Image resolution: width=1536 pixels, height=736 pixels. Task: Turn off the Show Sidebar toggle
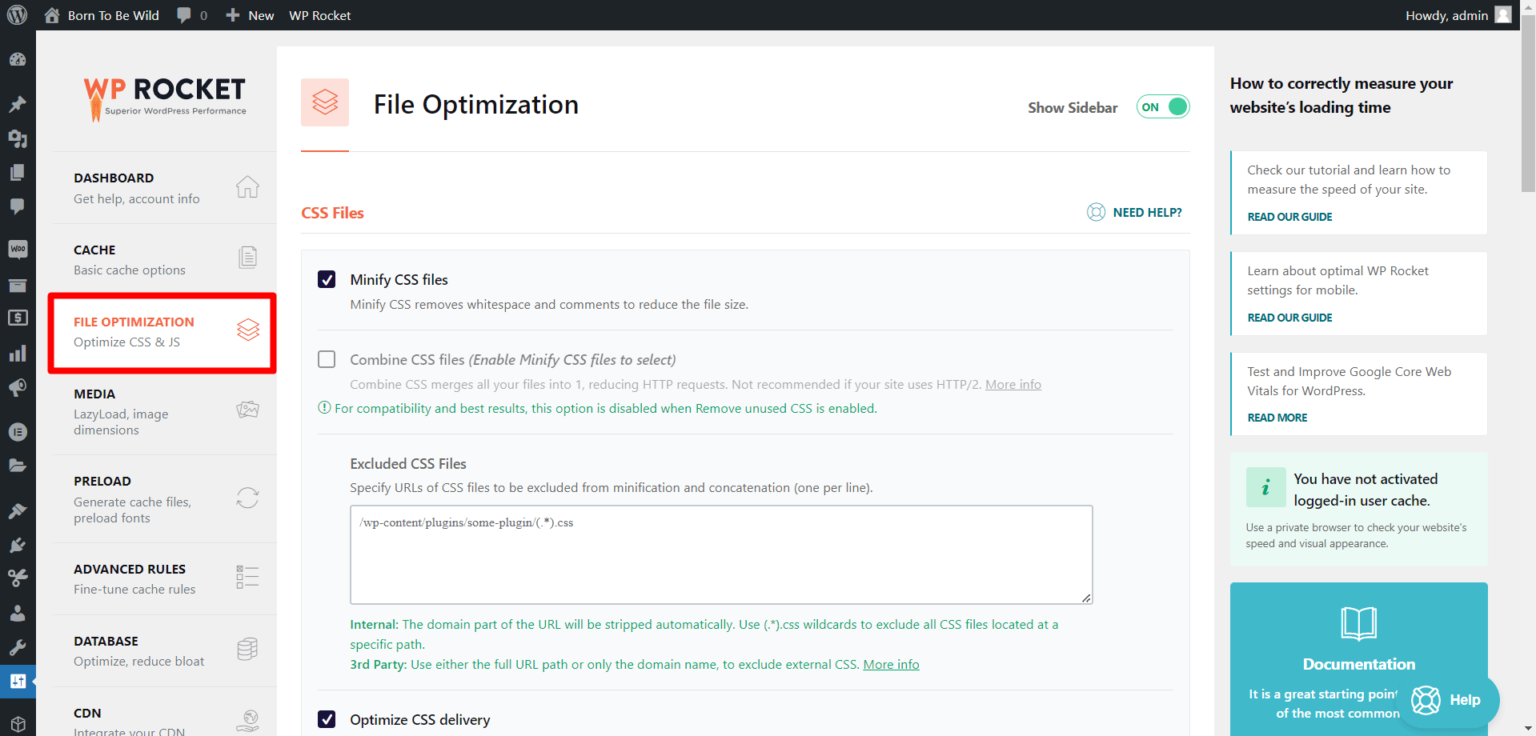[1162, 105]
